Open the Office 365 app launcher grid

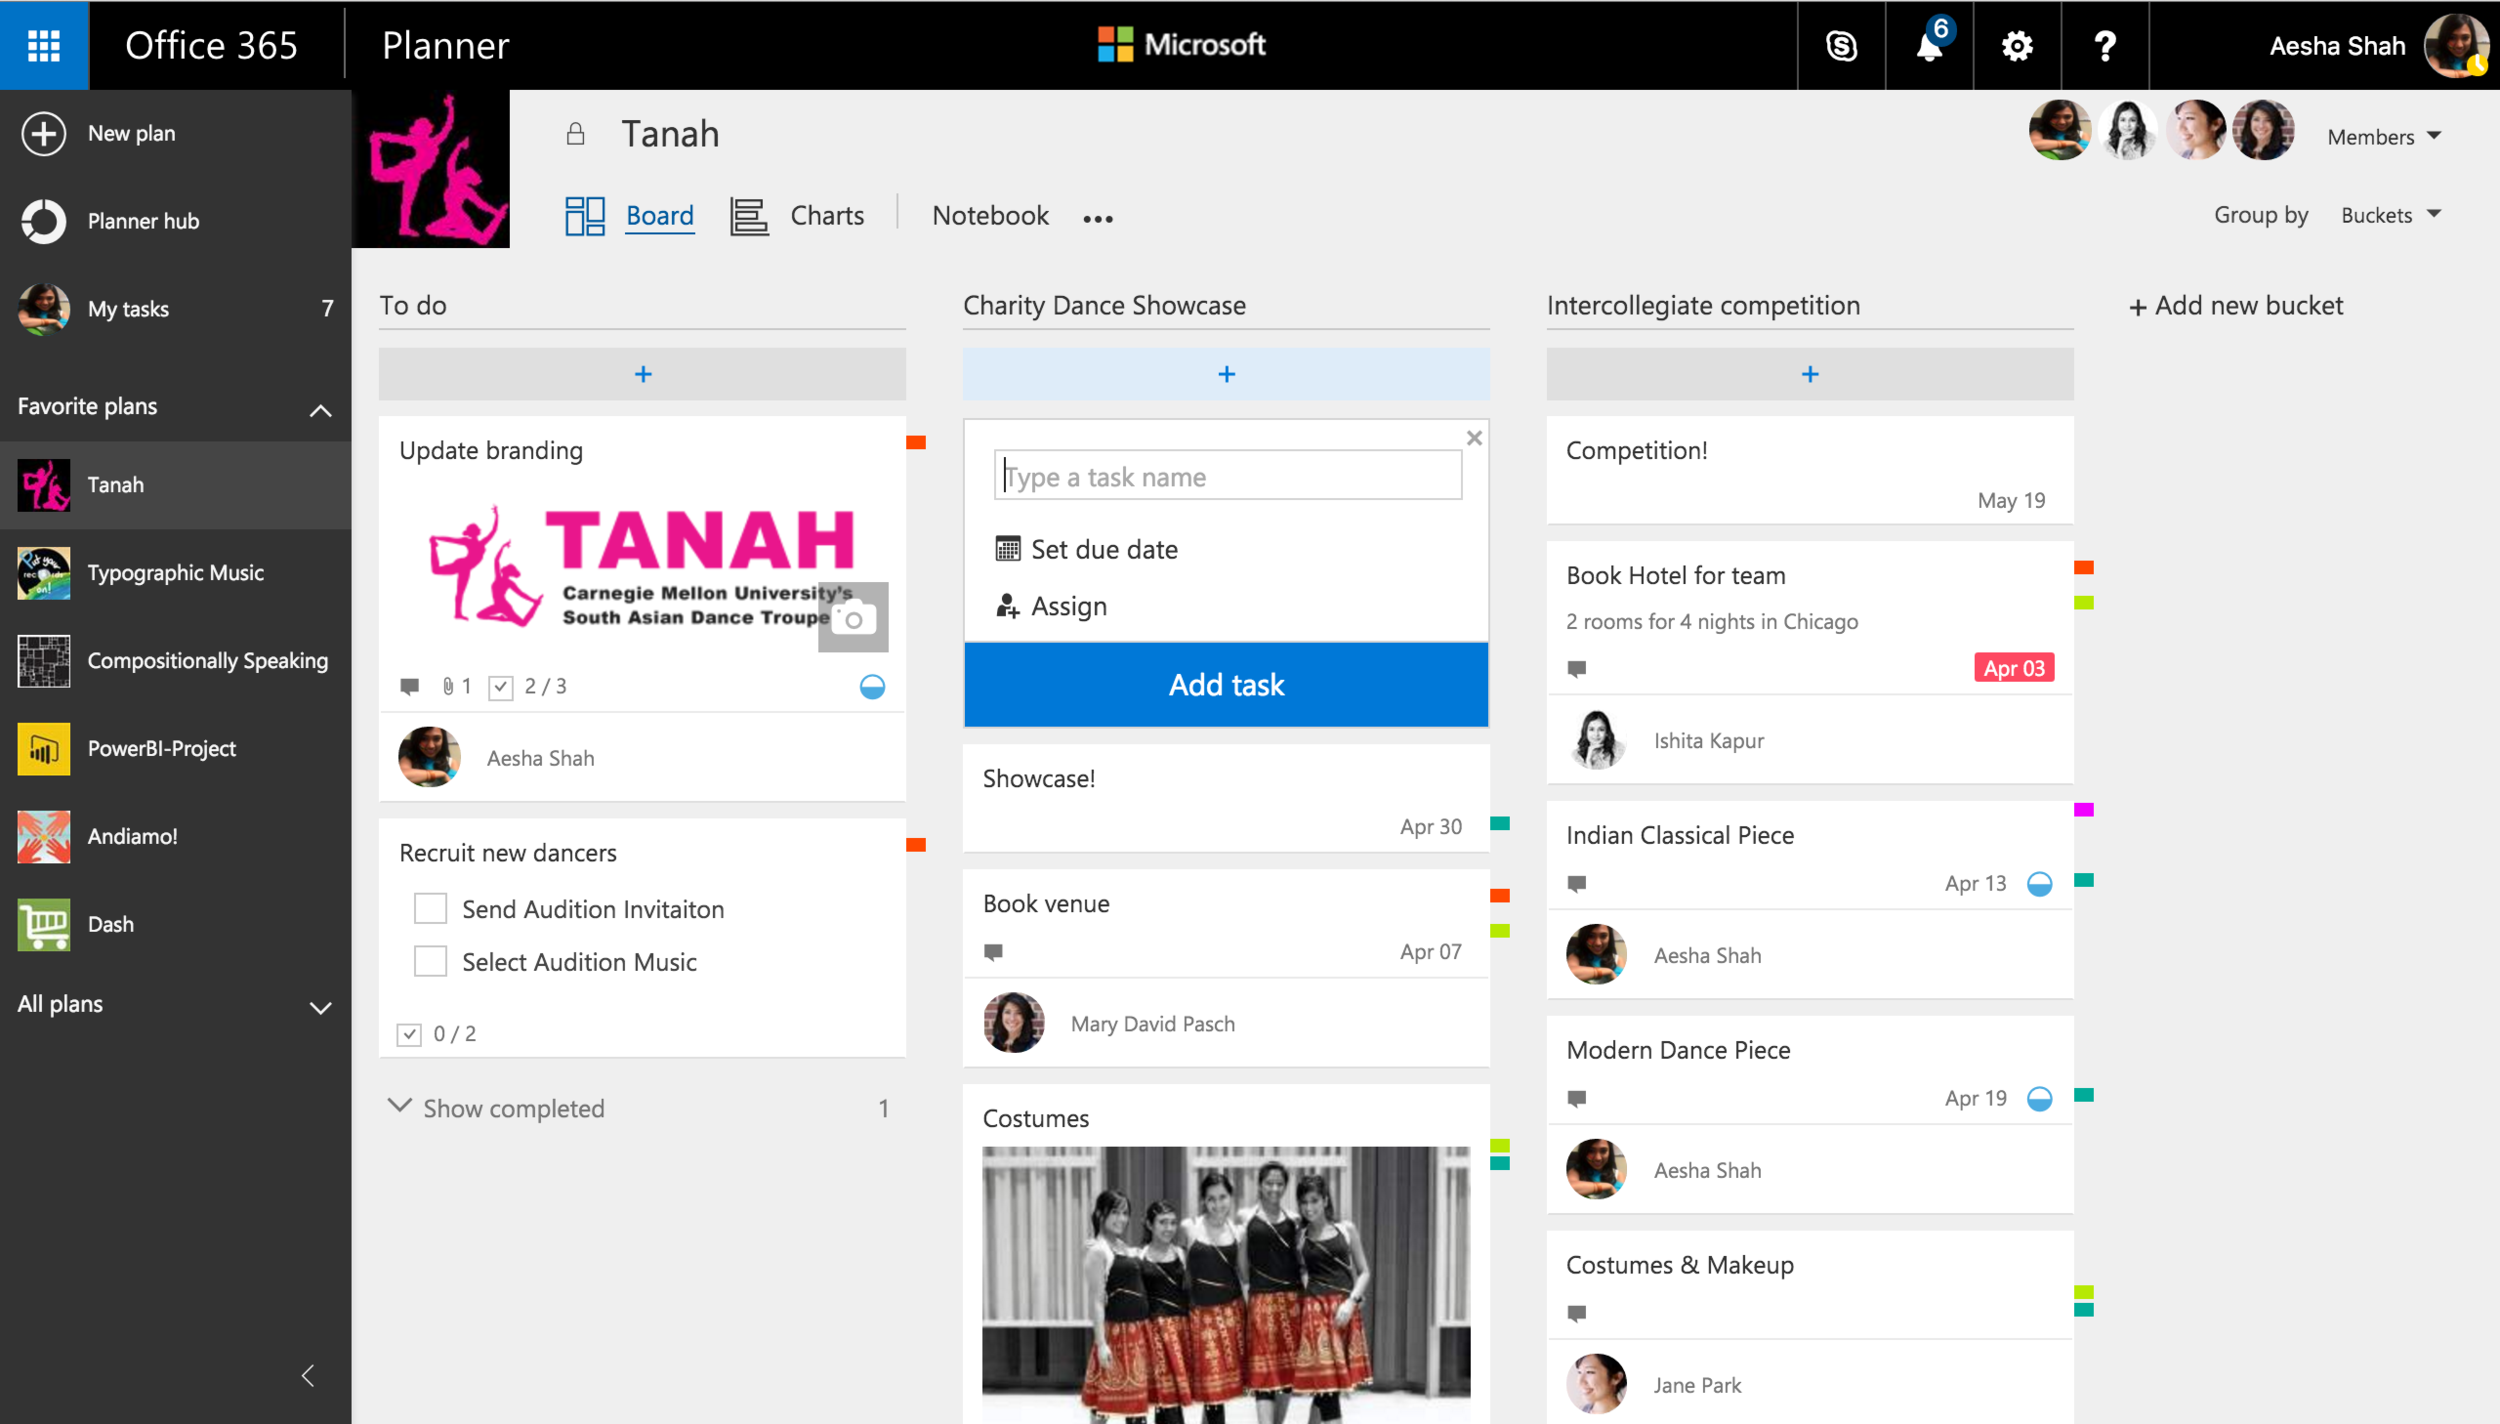tap(44, 45)
